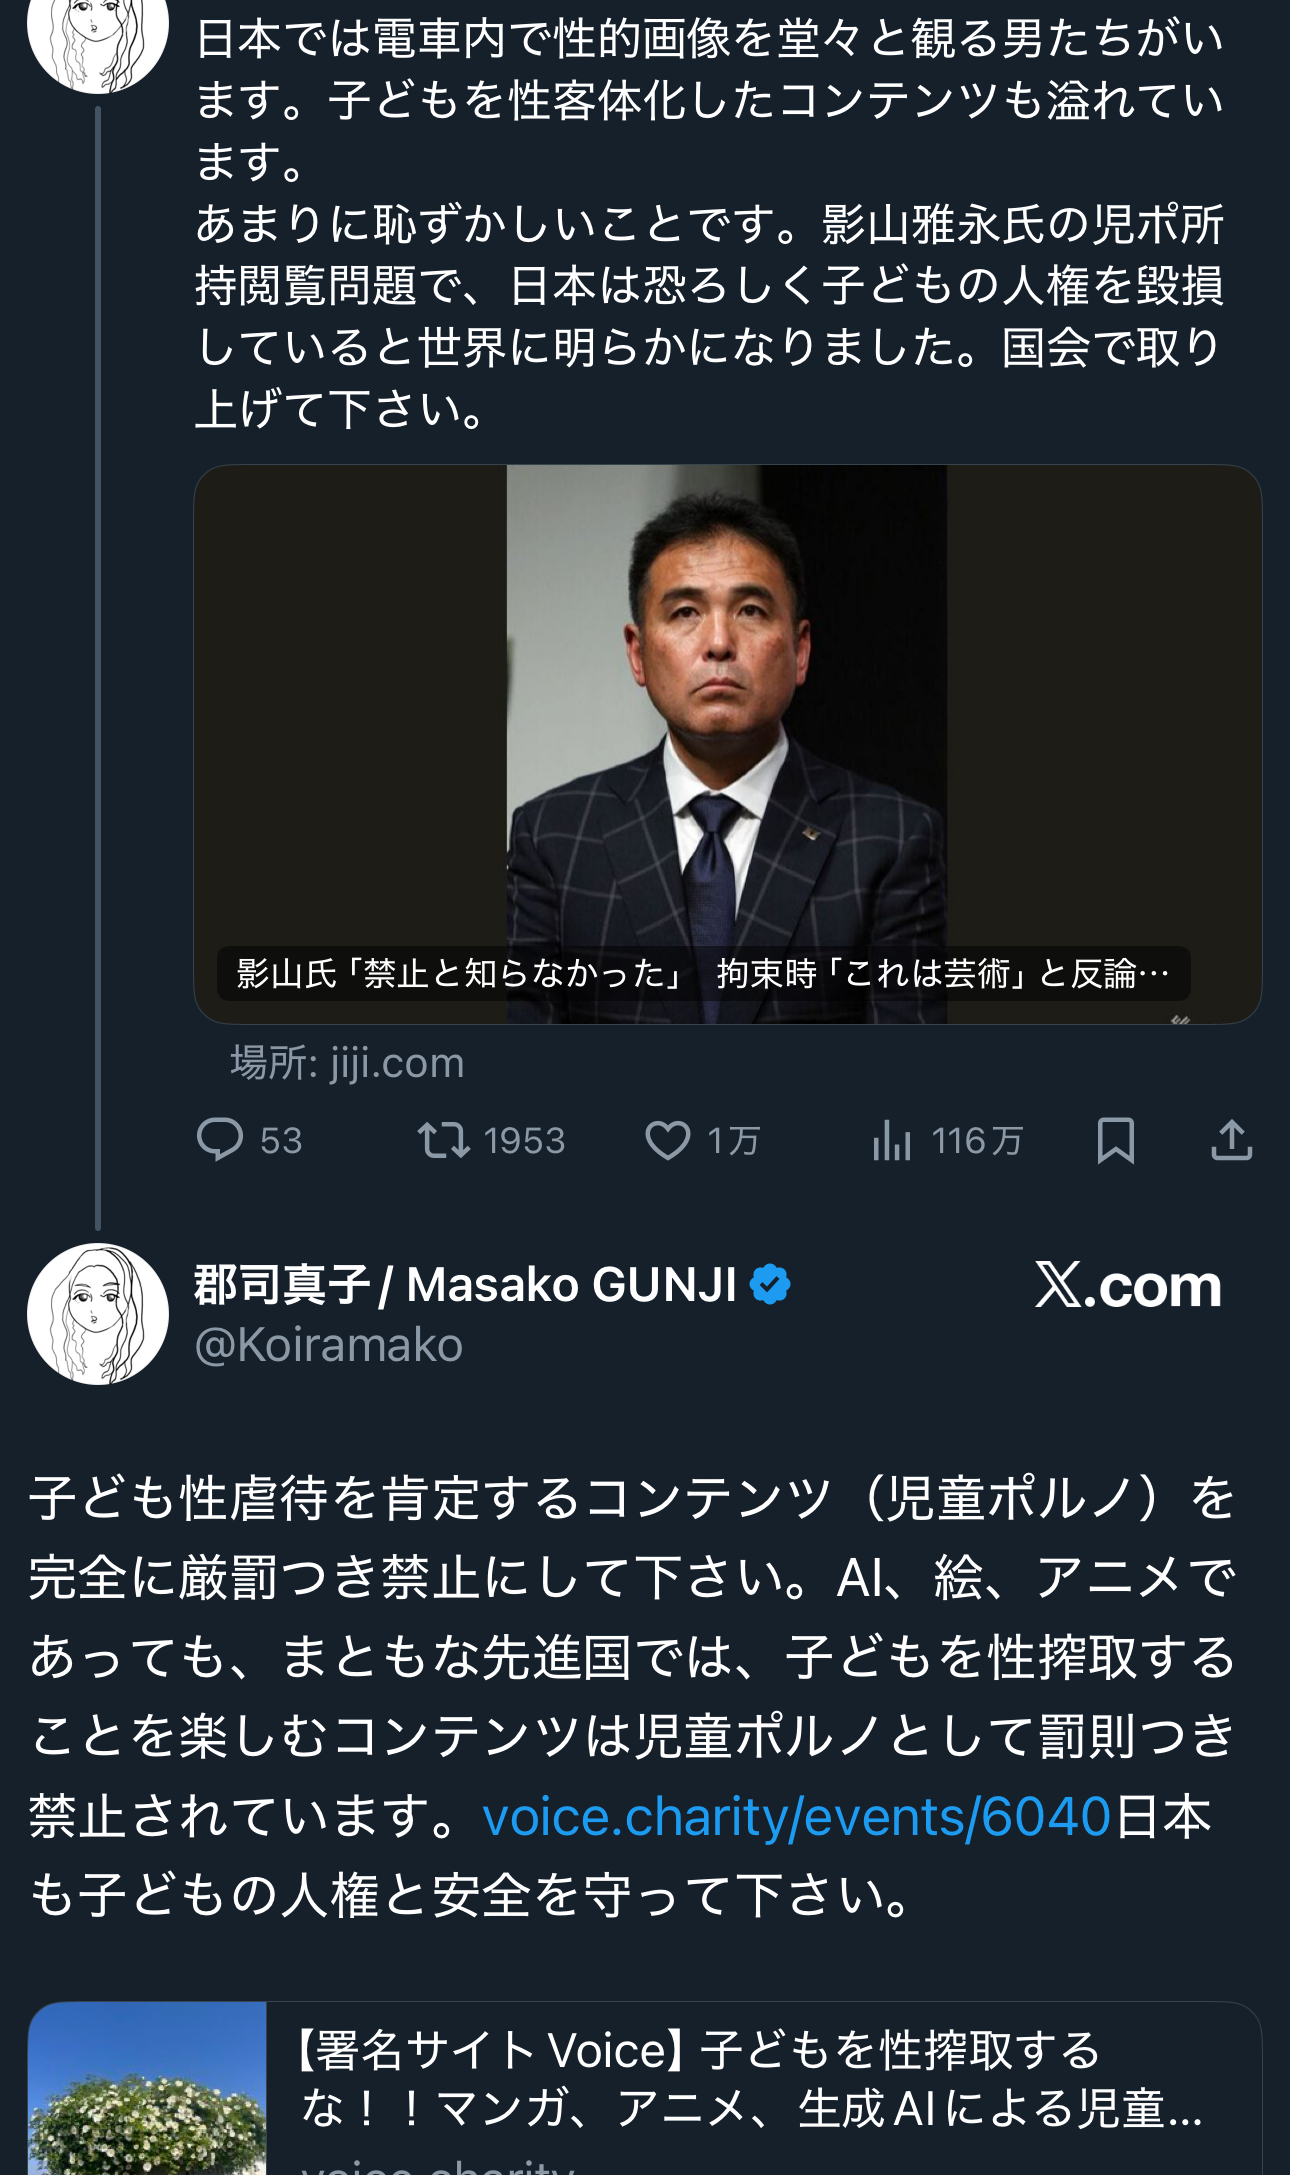Image resolution: width=1290 pixels, height=2175 pixels.
Task: Open view analytics bar chart icon
Action: point(891,1140)
